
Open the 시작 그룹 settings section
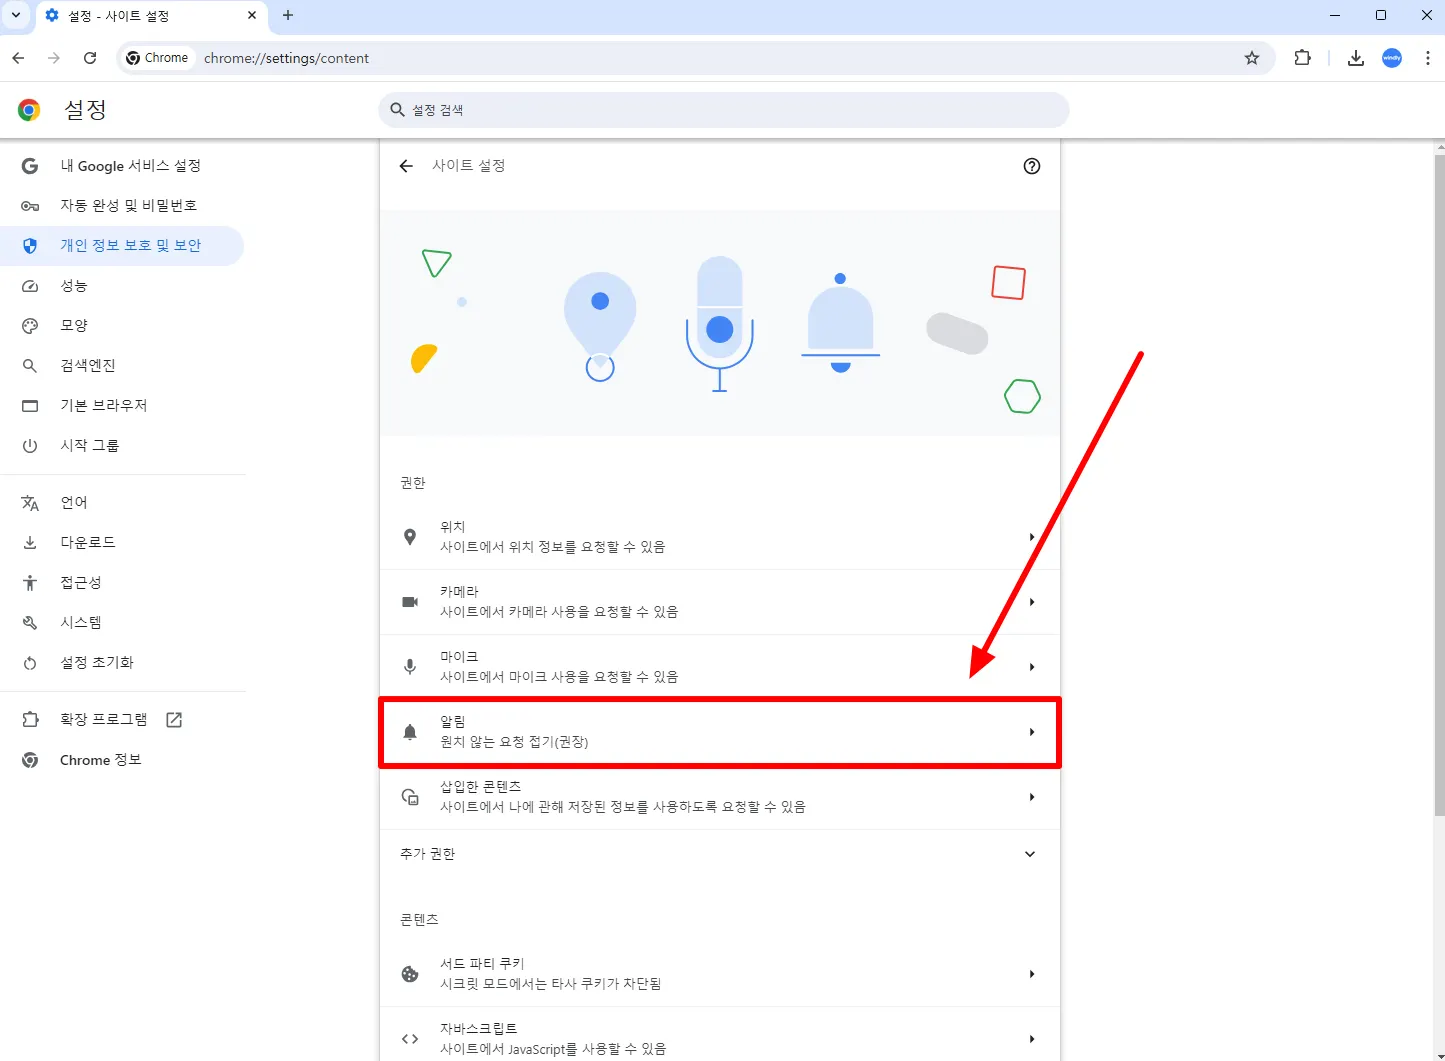pos(122,446)
